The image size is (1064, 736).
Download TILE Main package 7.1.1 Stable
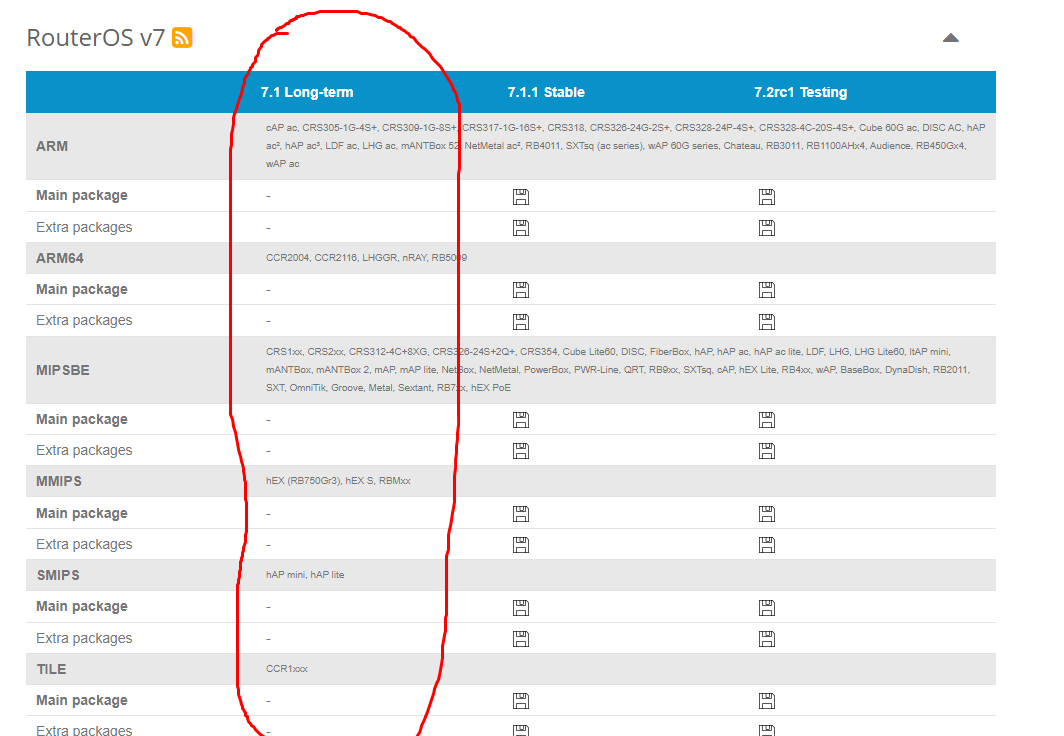click(x=520, y=701)
